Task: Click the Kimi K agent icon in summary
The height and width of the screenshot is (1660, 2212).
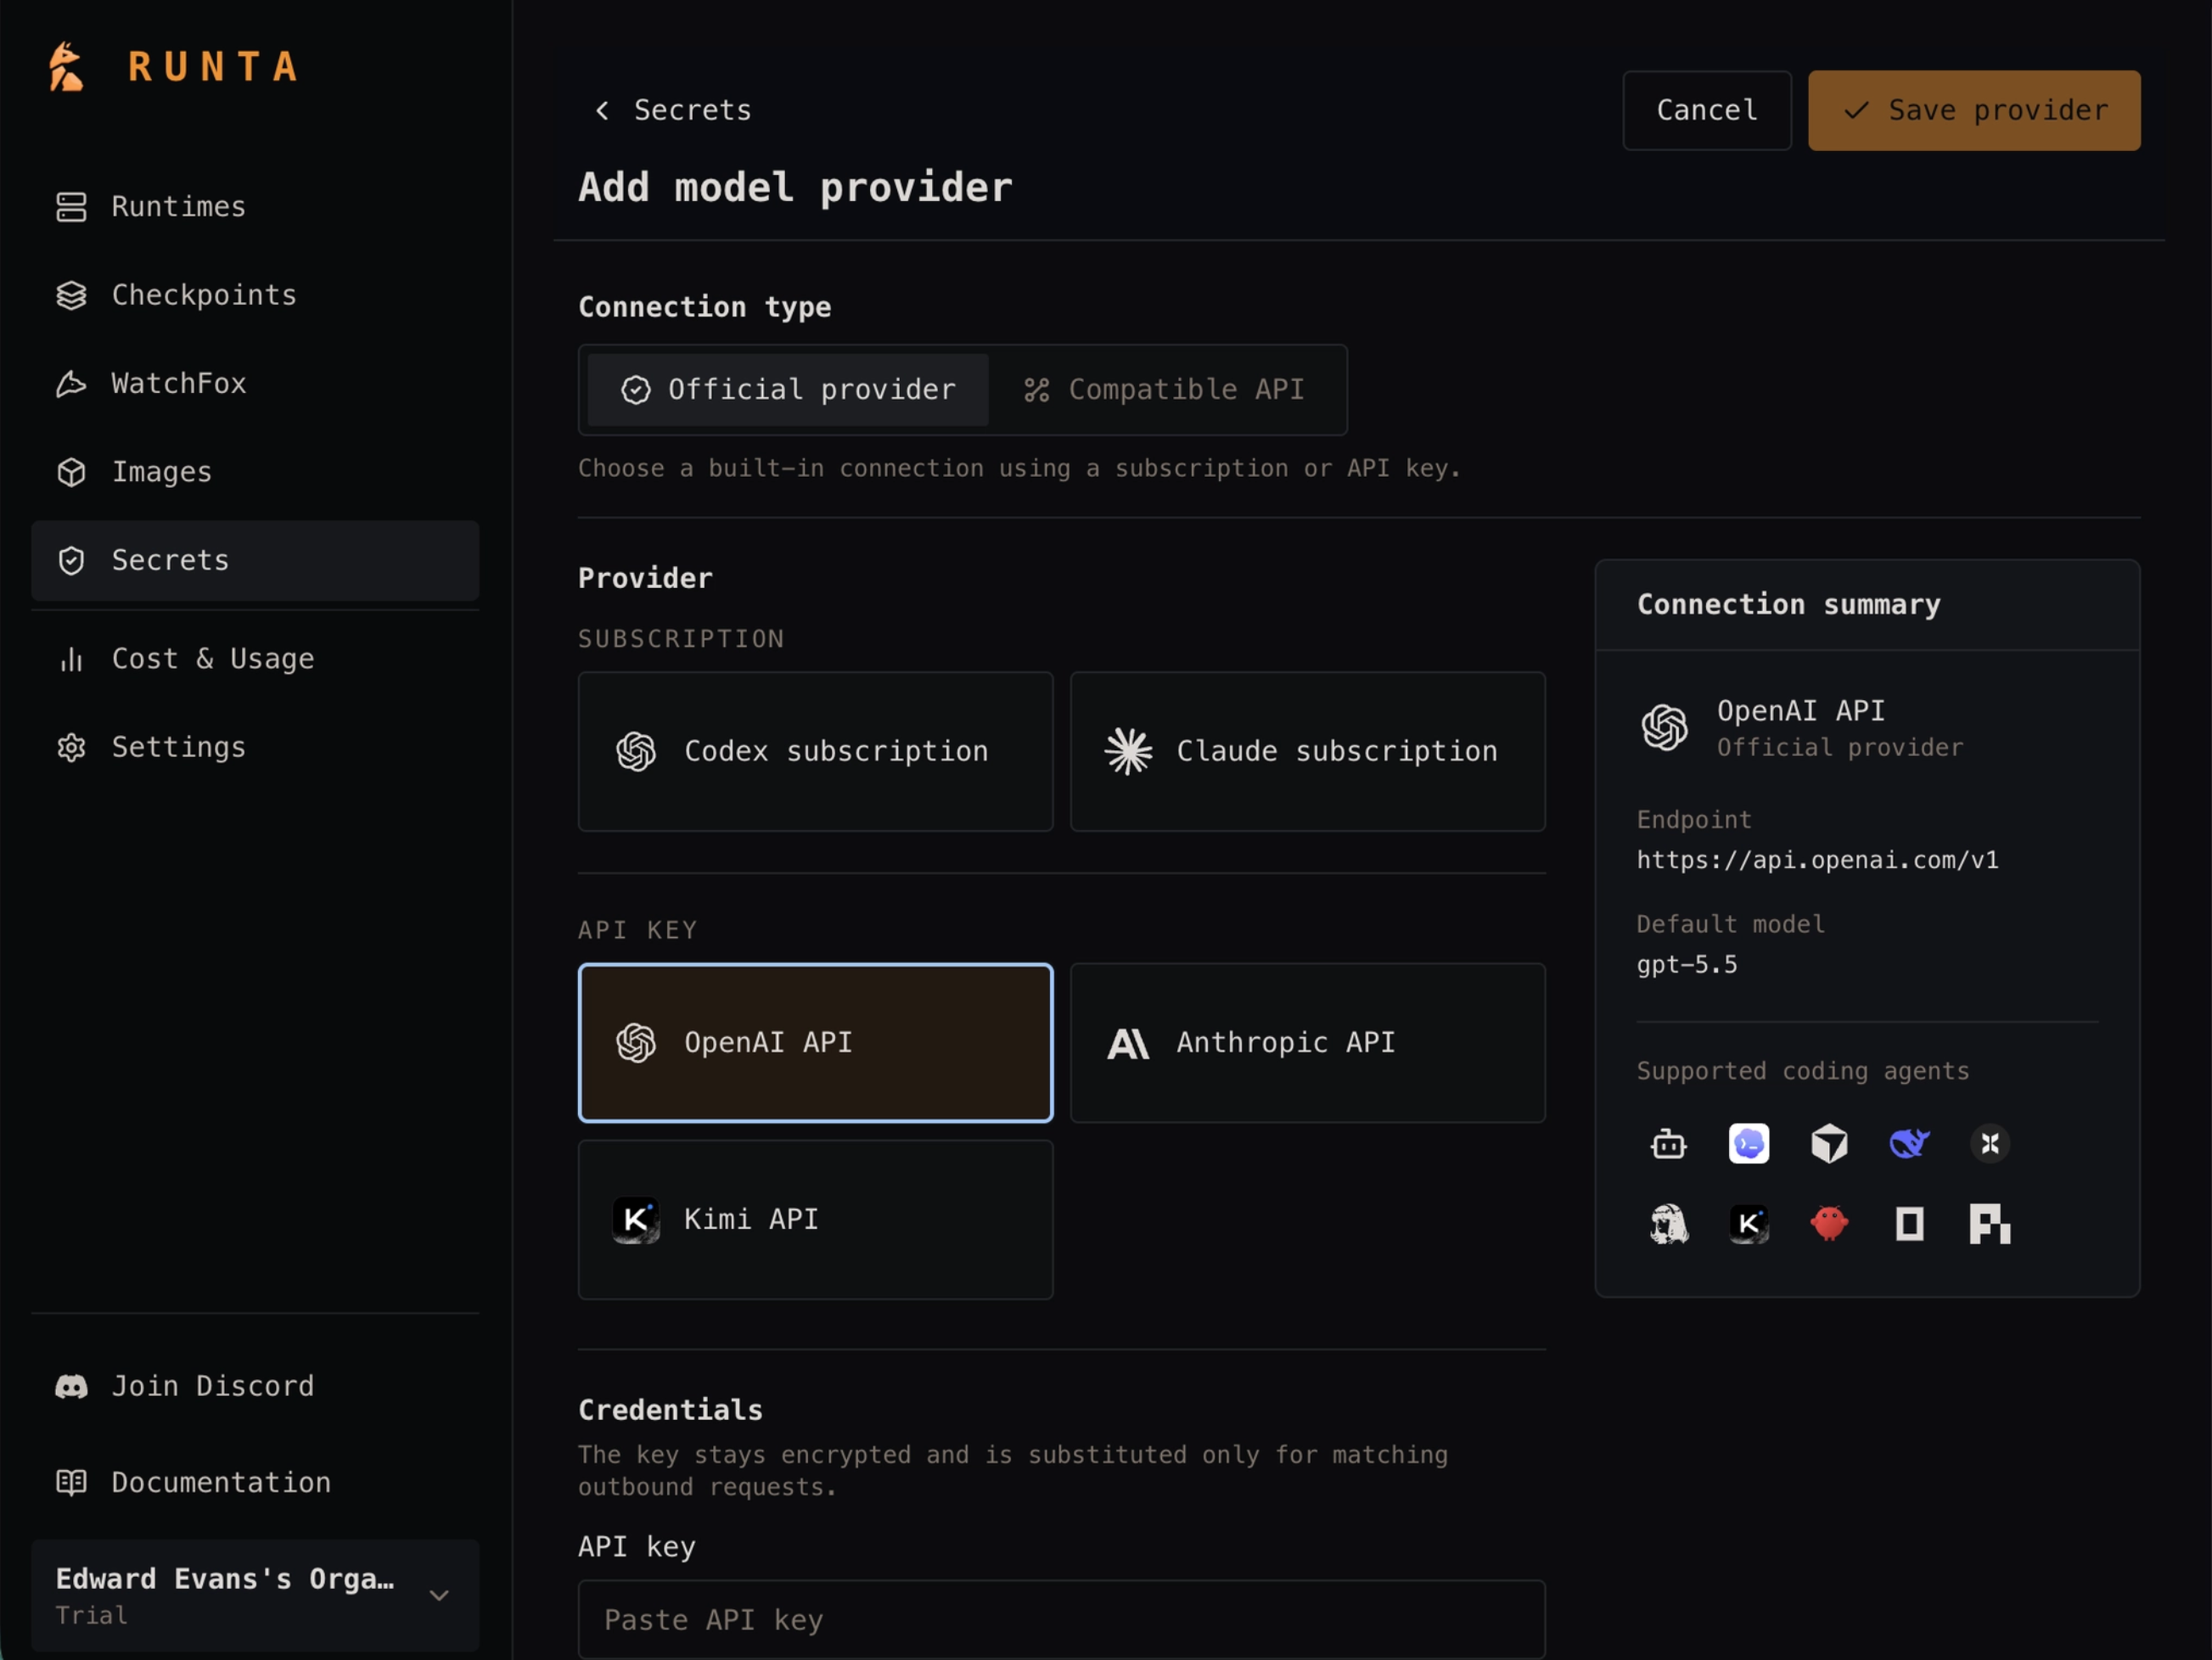Action: (1748, 1224)
